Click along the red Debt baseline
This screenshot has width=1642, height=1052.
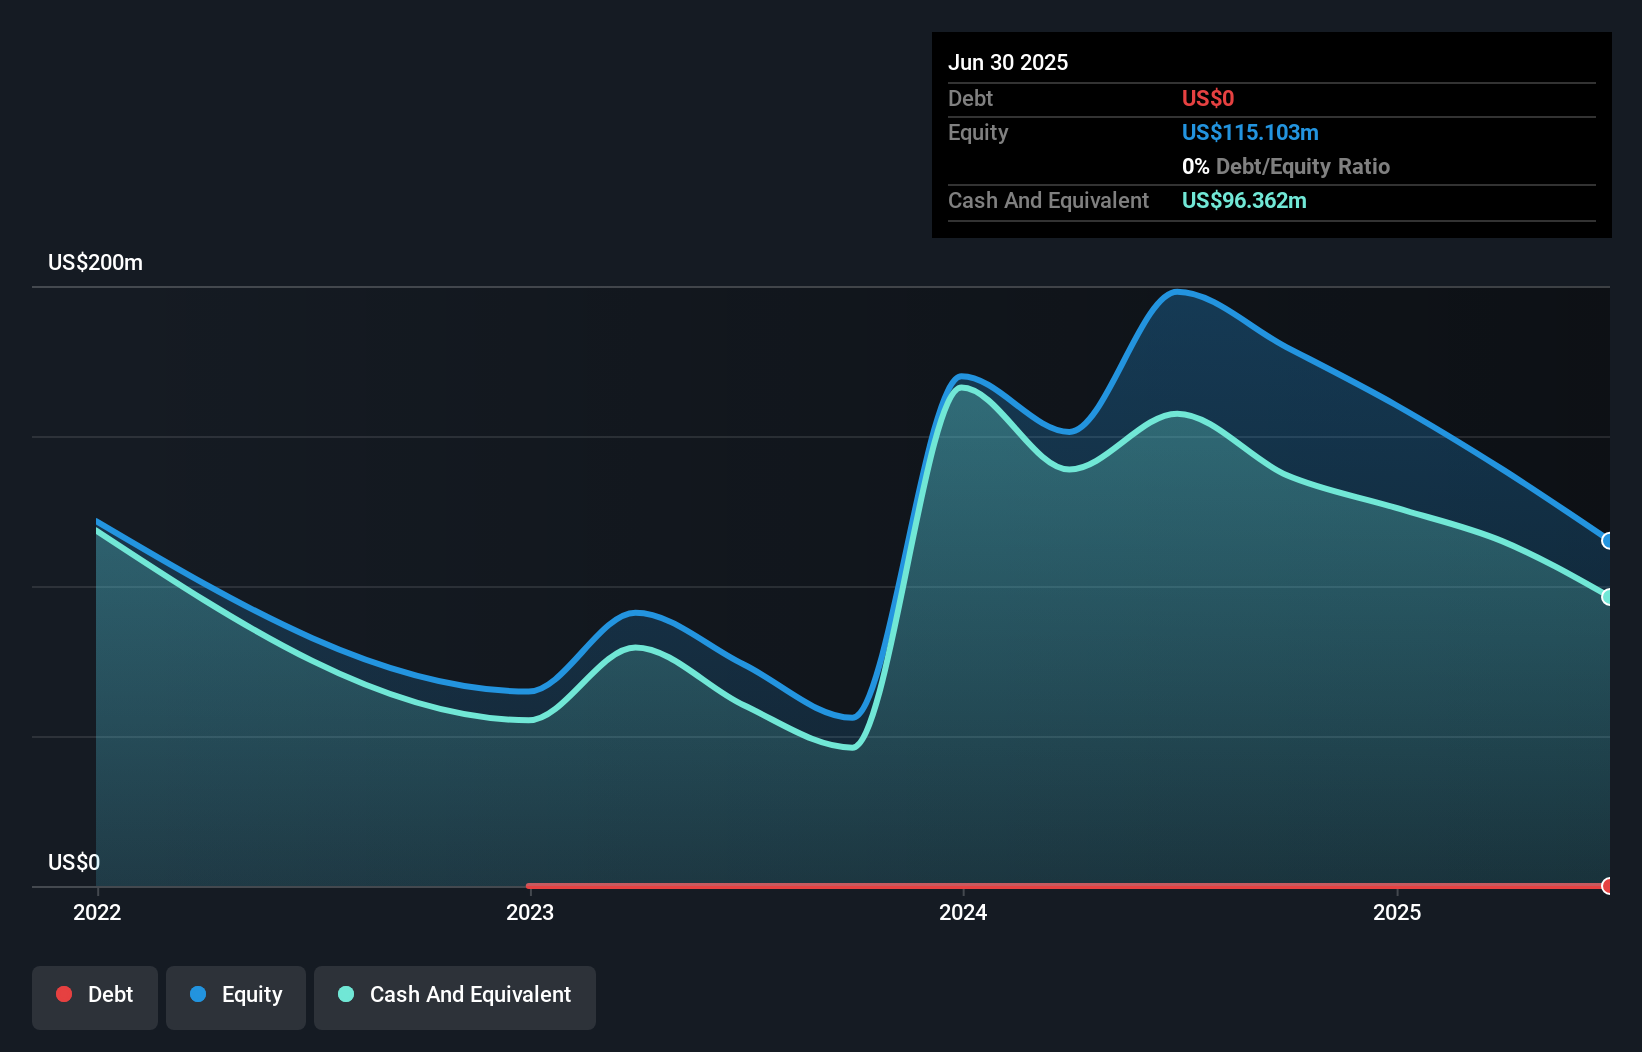point(1000,884)
